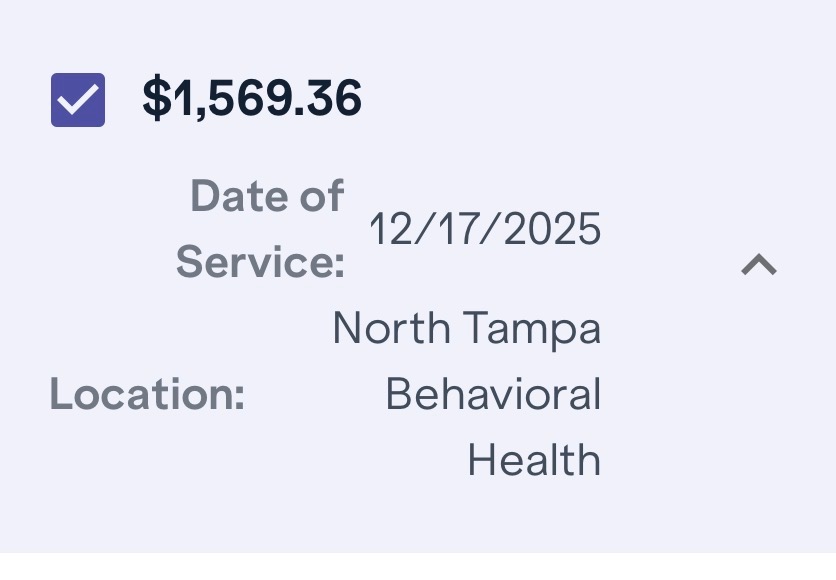This screenshot has height=580, width=836.
Task: Click the Date of Service label
Action: click(260, 229)
